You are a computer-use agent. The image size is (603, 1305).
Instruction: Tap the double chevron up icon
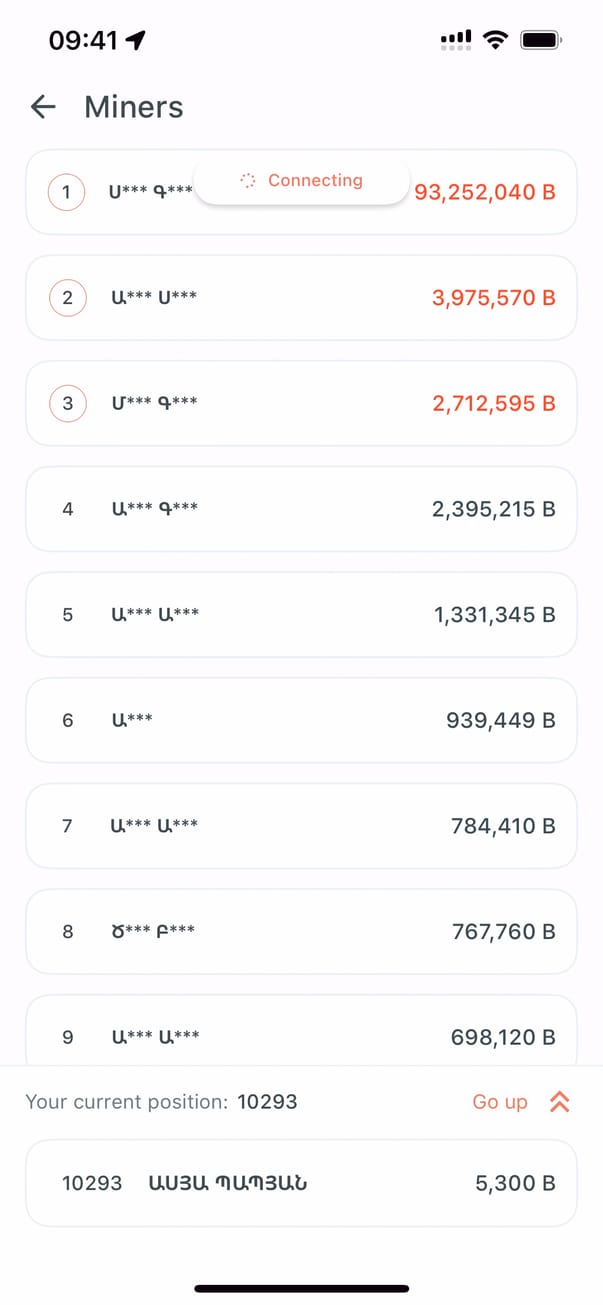559,1102
